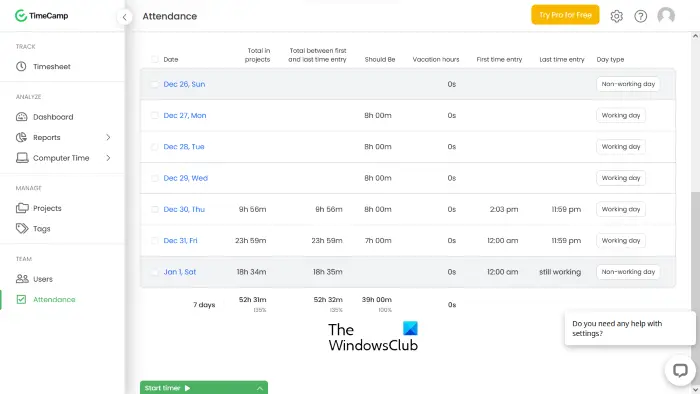
Task: Click the Attendance checkmark icon
Action: (x=21, y=299)
